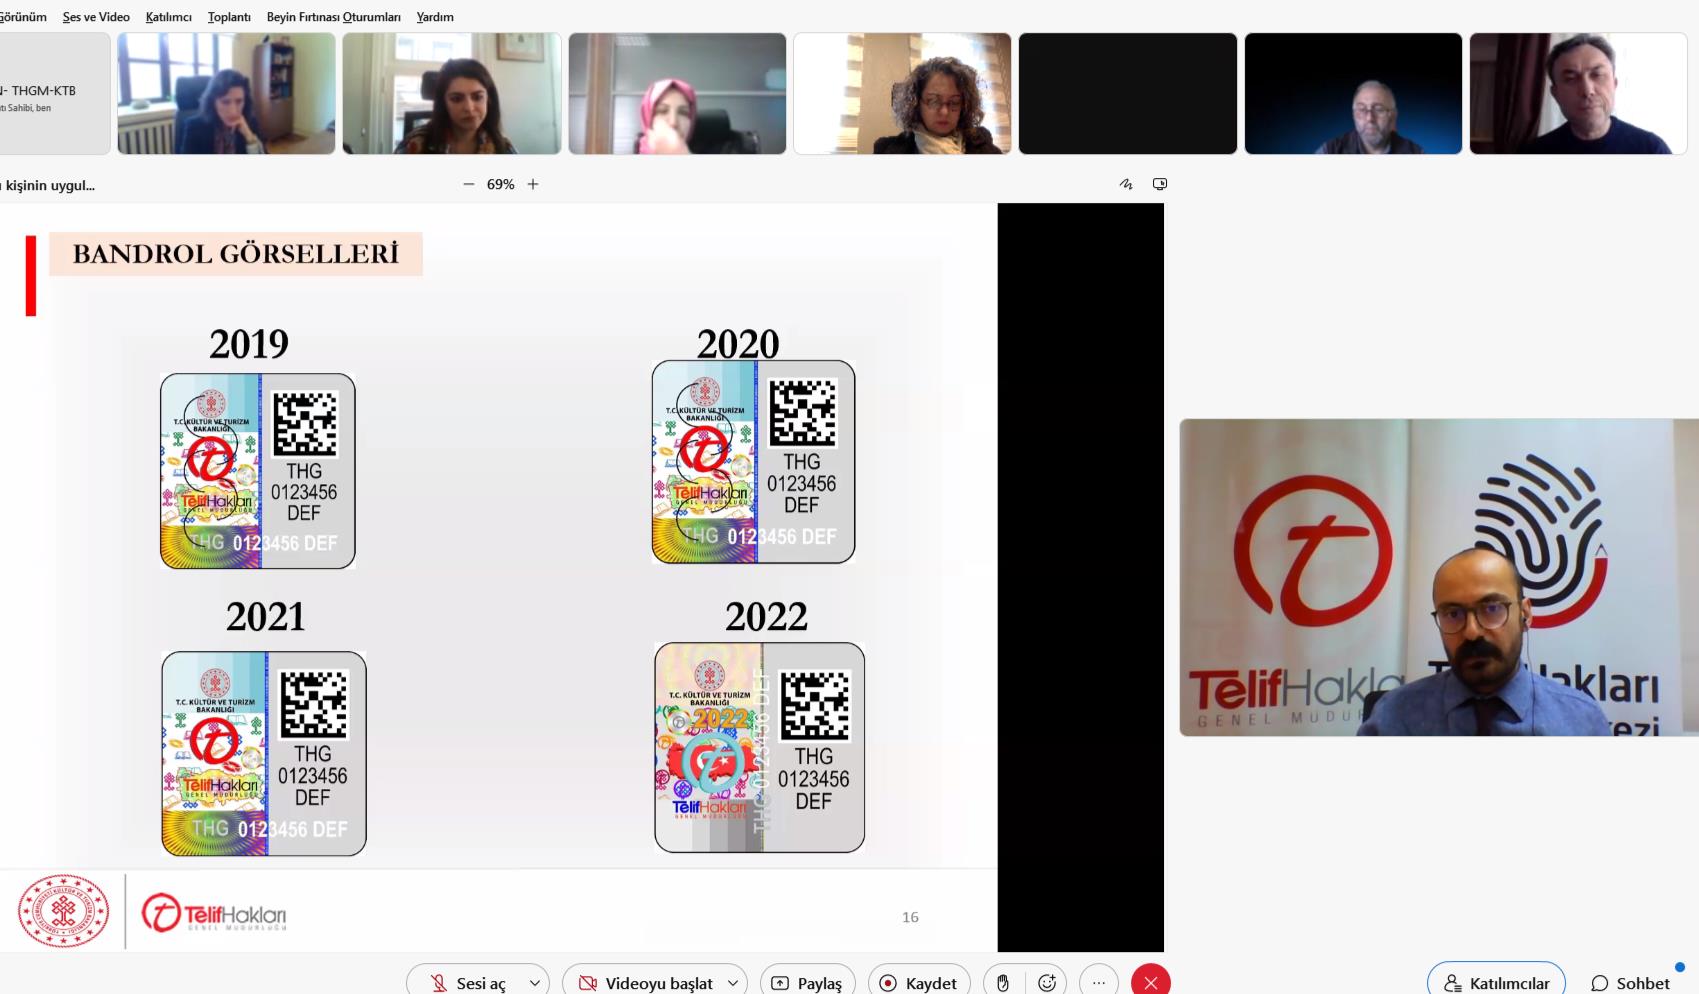Open the Görünüm menu

point(22,17)
